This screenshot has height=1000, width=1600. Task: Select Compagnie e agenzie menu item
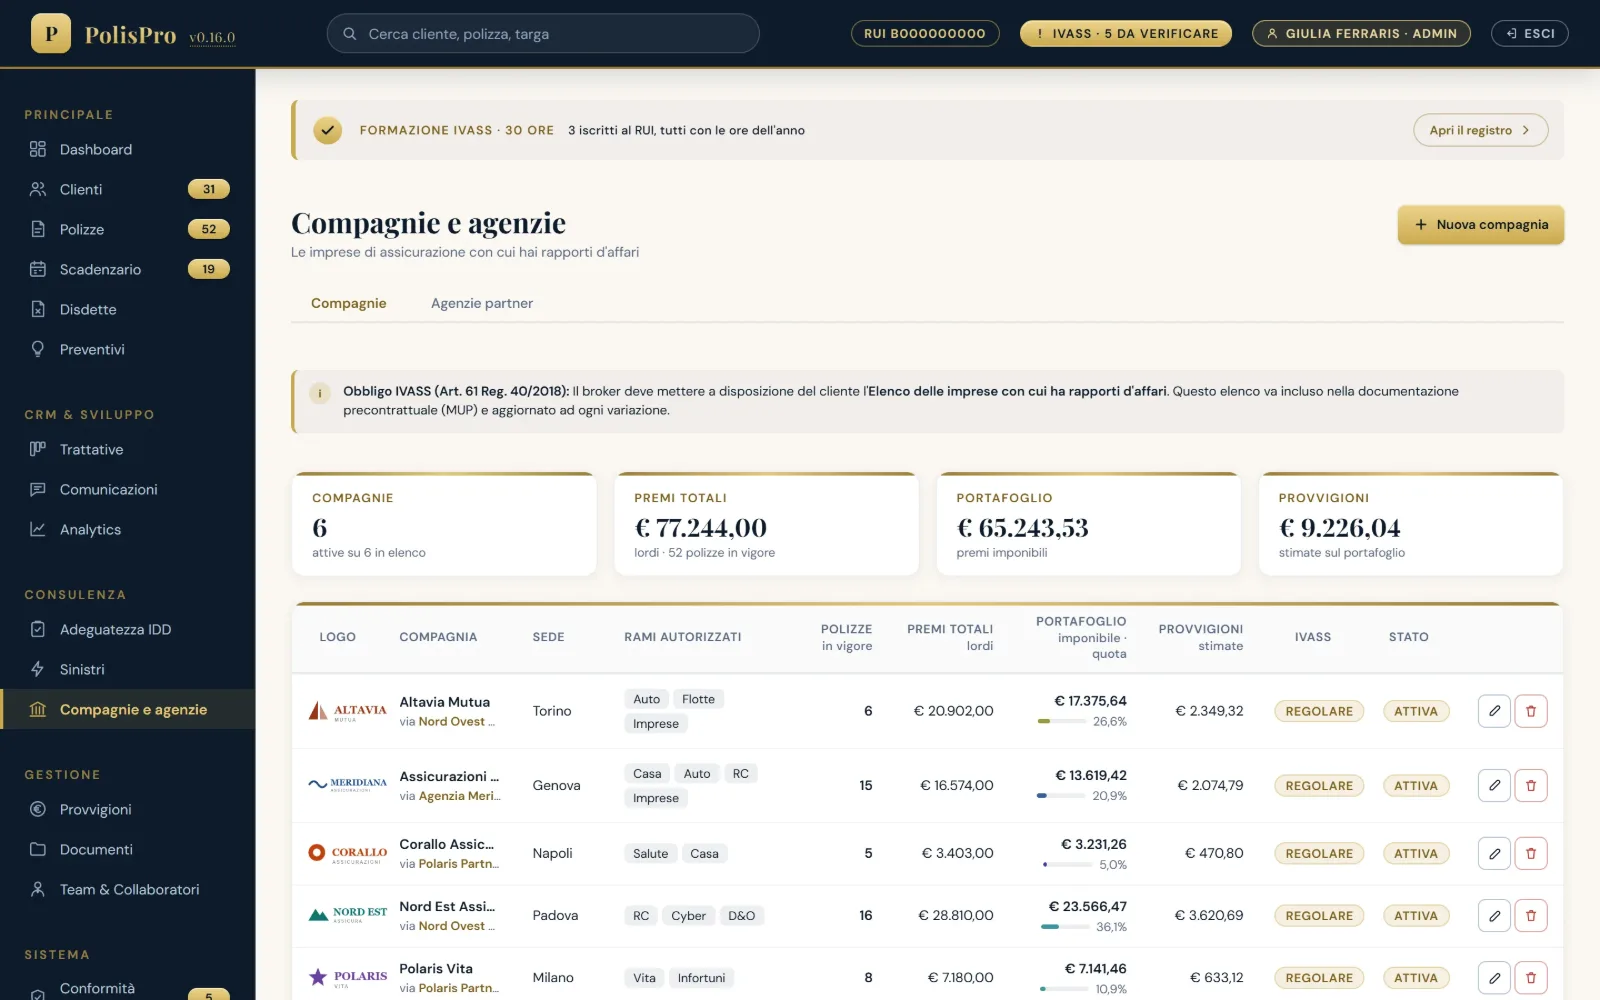[x=128, y=709]
